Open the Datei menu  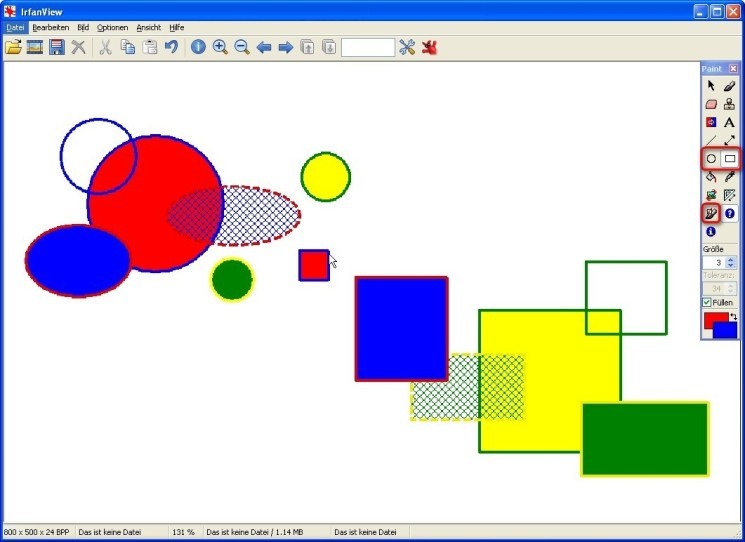15,28
